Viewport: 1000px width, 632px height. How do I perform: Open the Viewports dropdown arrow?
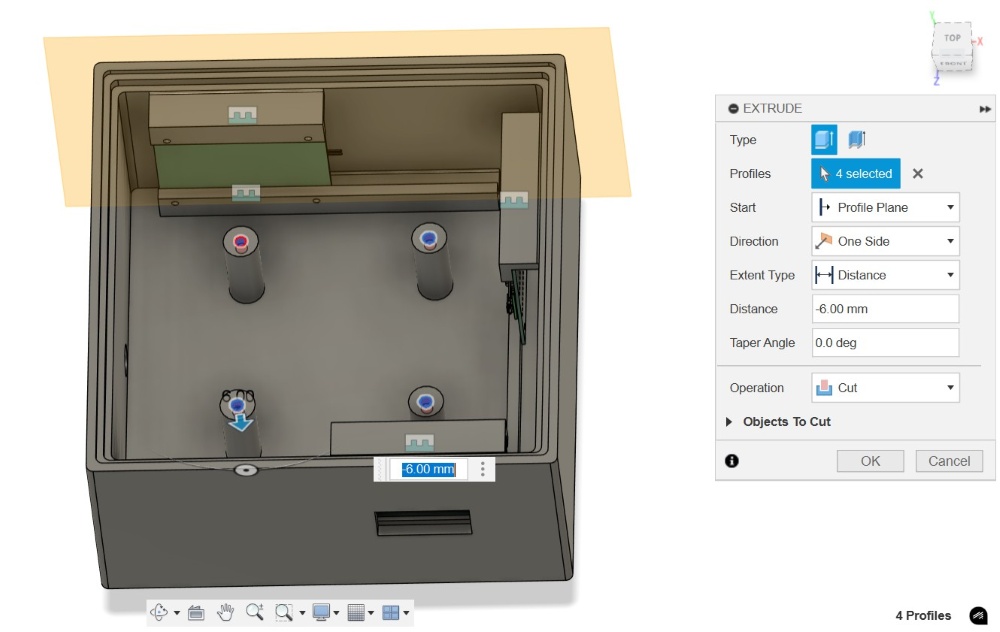pyautogui.click(x=406, y=614)
